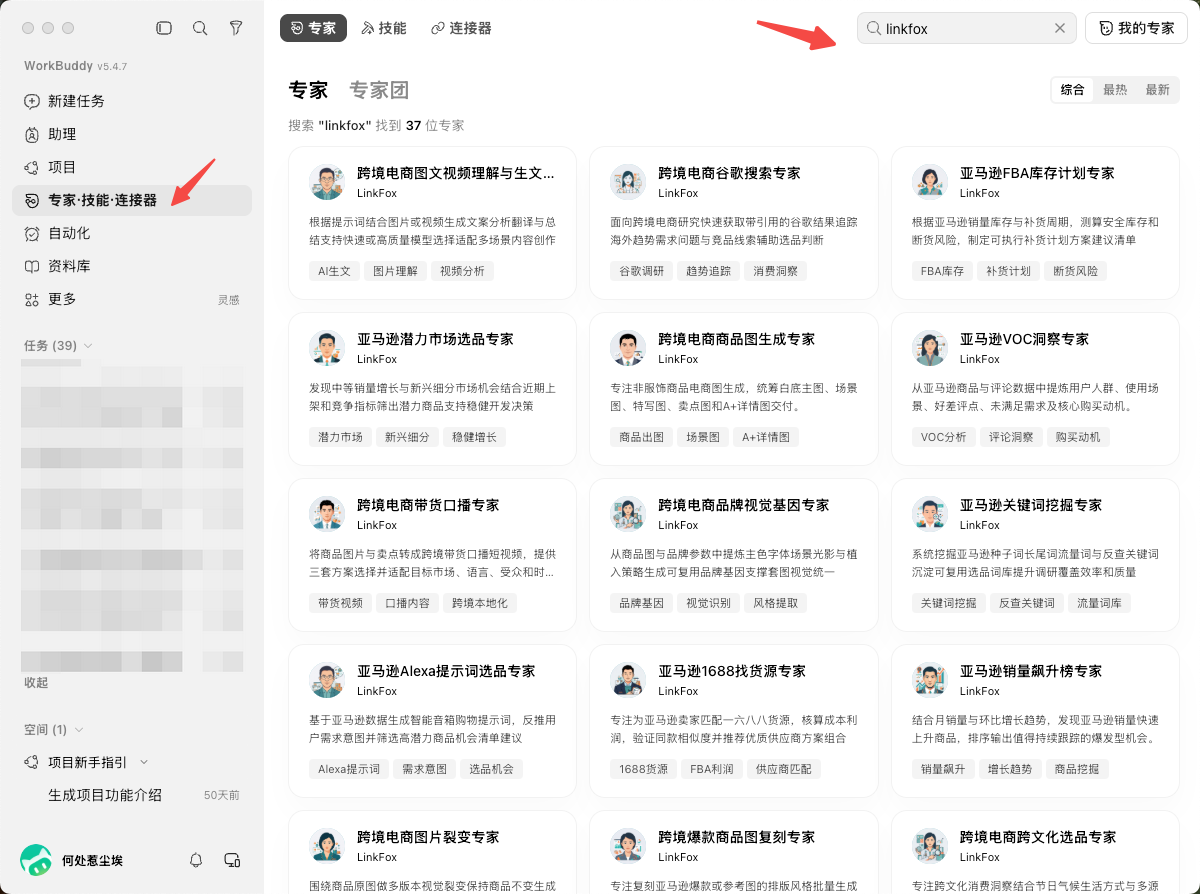Sort results by 综合

[1072, 90]
